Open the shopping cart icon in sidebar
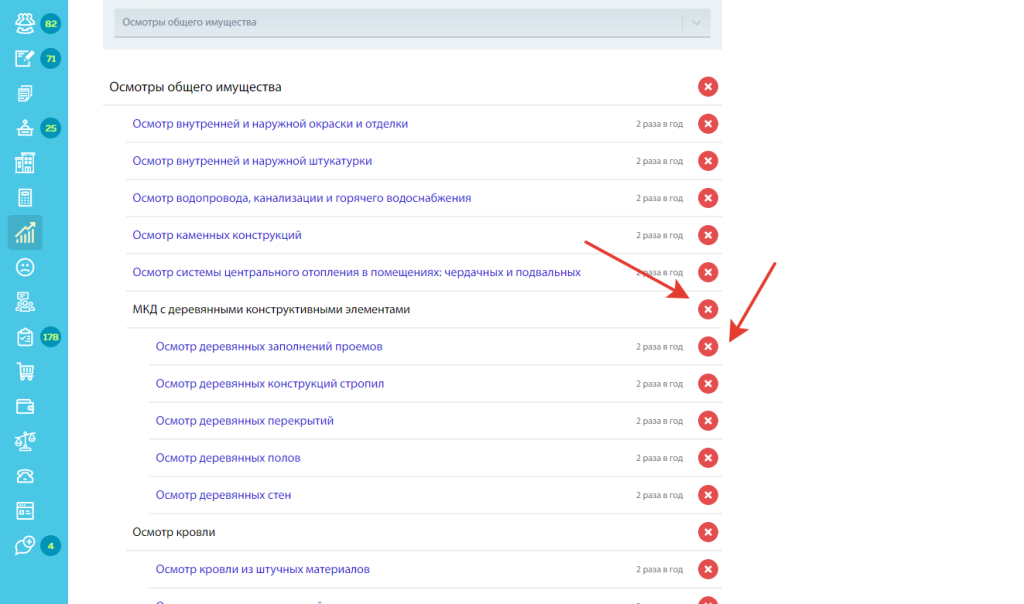1024x604 pixels. click(25, 372)
